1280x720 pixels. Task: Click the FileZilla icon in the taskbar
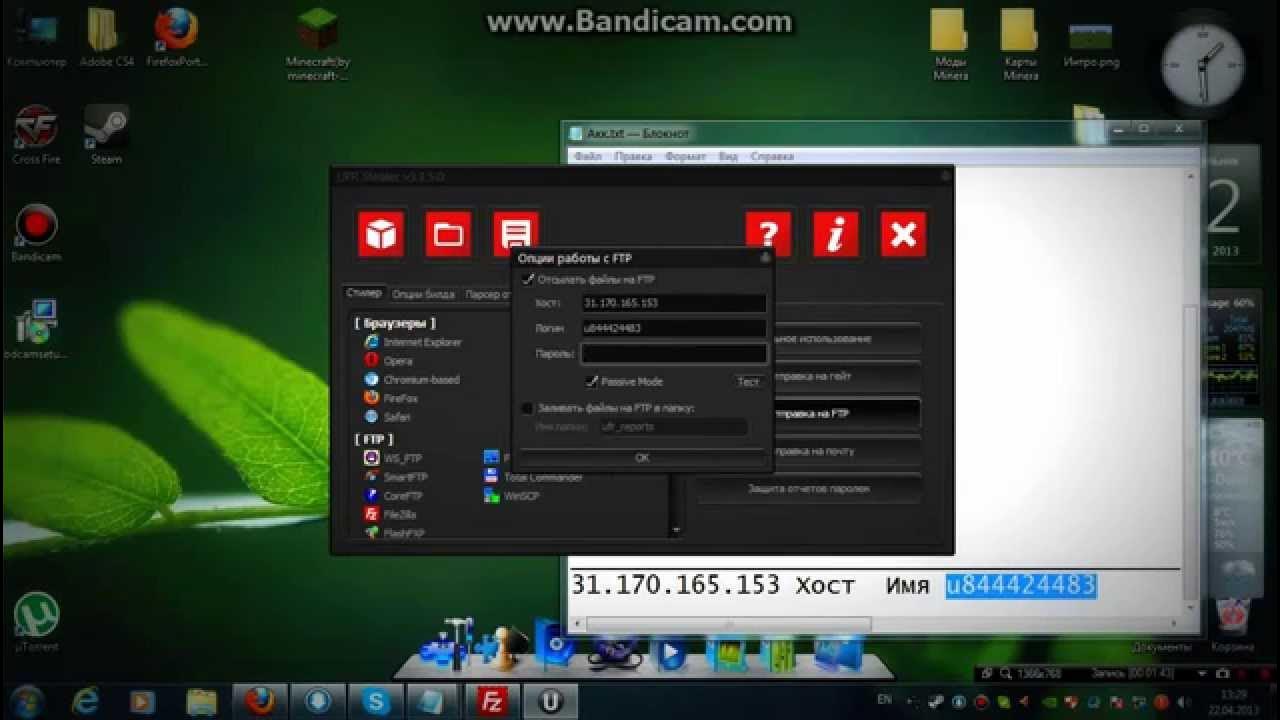point(491,701)
